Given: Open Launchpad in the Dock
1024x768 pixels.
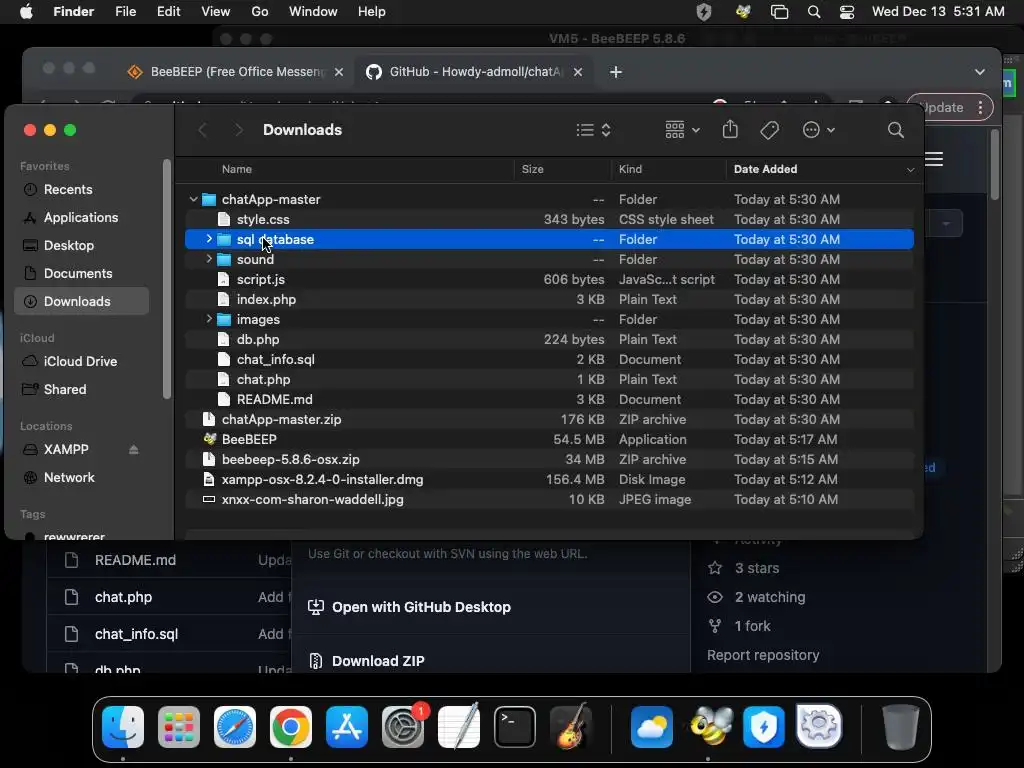Looking at the screenshot, I should click(x=179, y=727).
